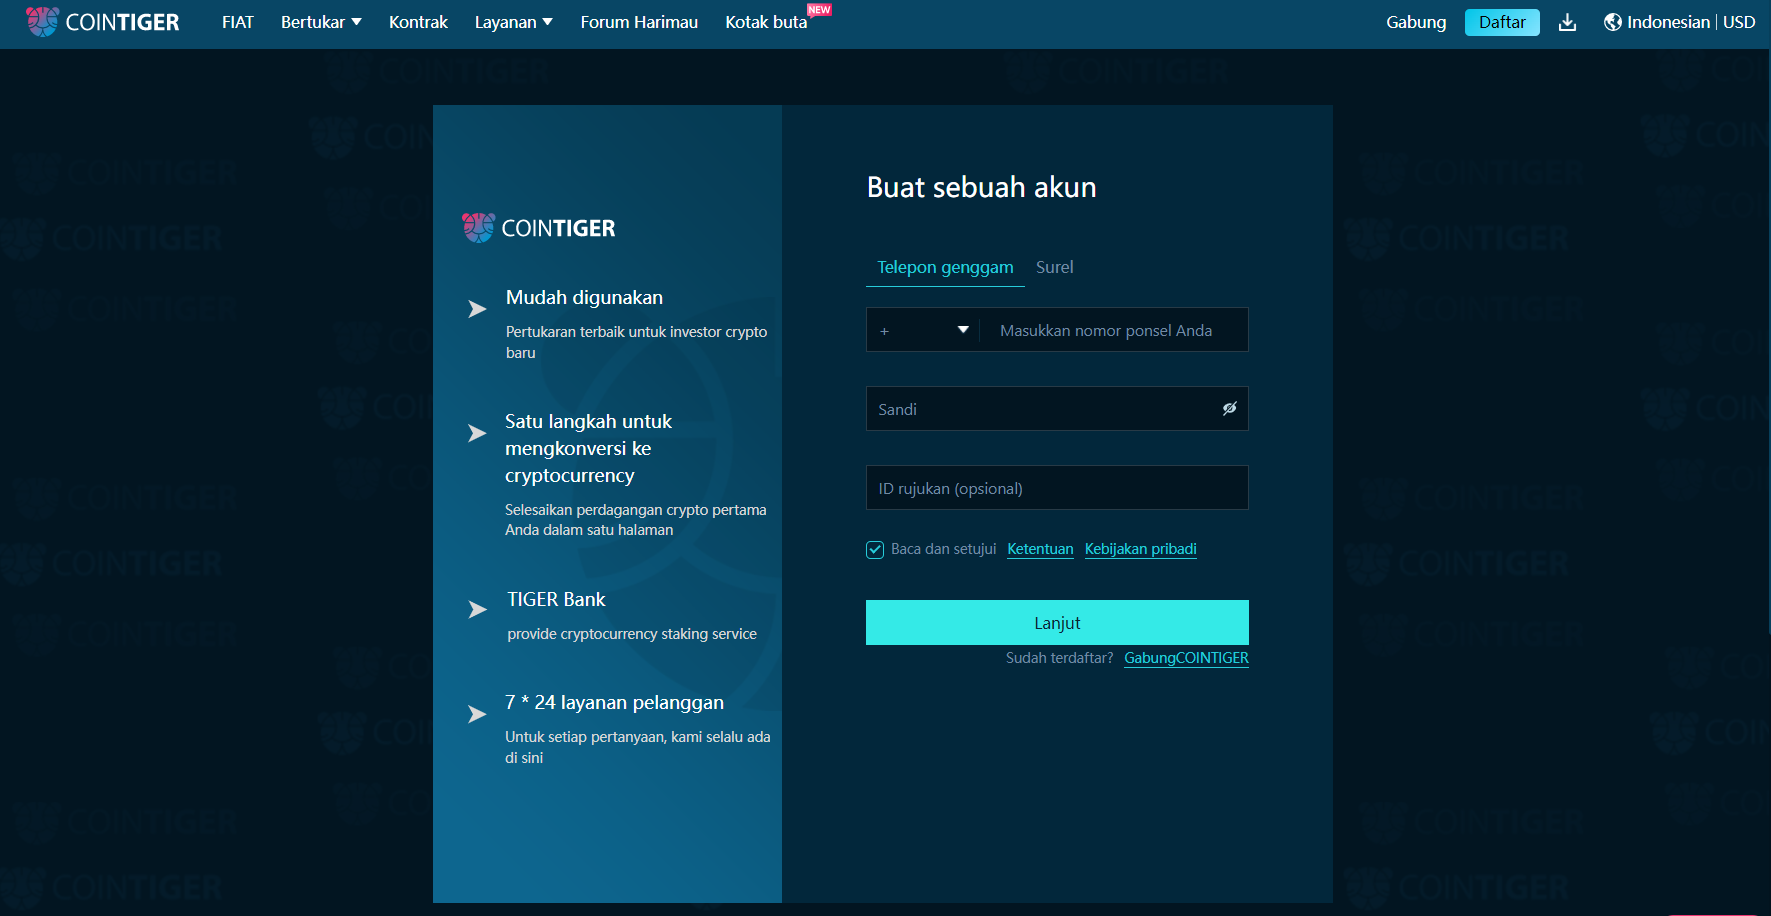Click the Daftar button
Screen dimensions: 1771x916
[x=1502, y=22]
